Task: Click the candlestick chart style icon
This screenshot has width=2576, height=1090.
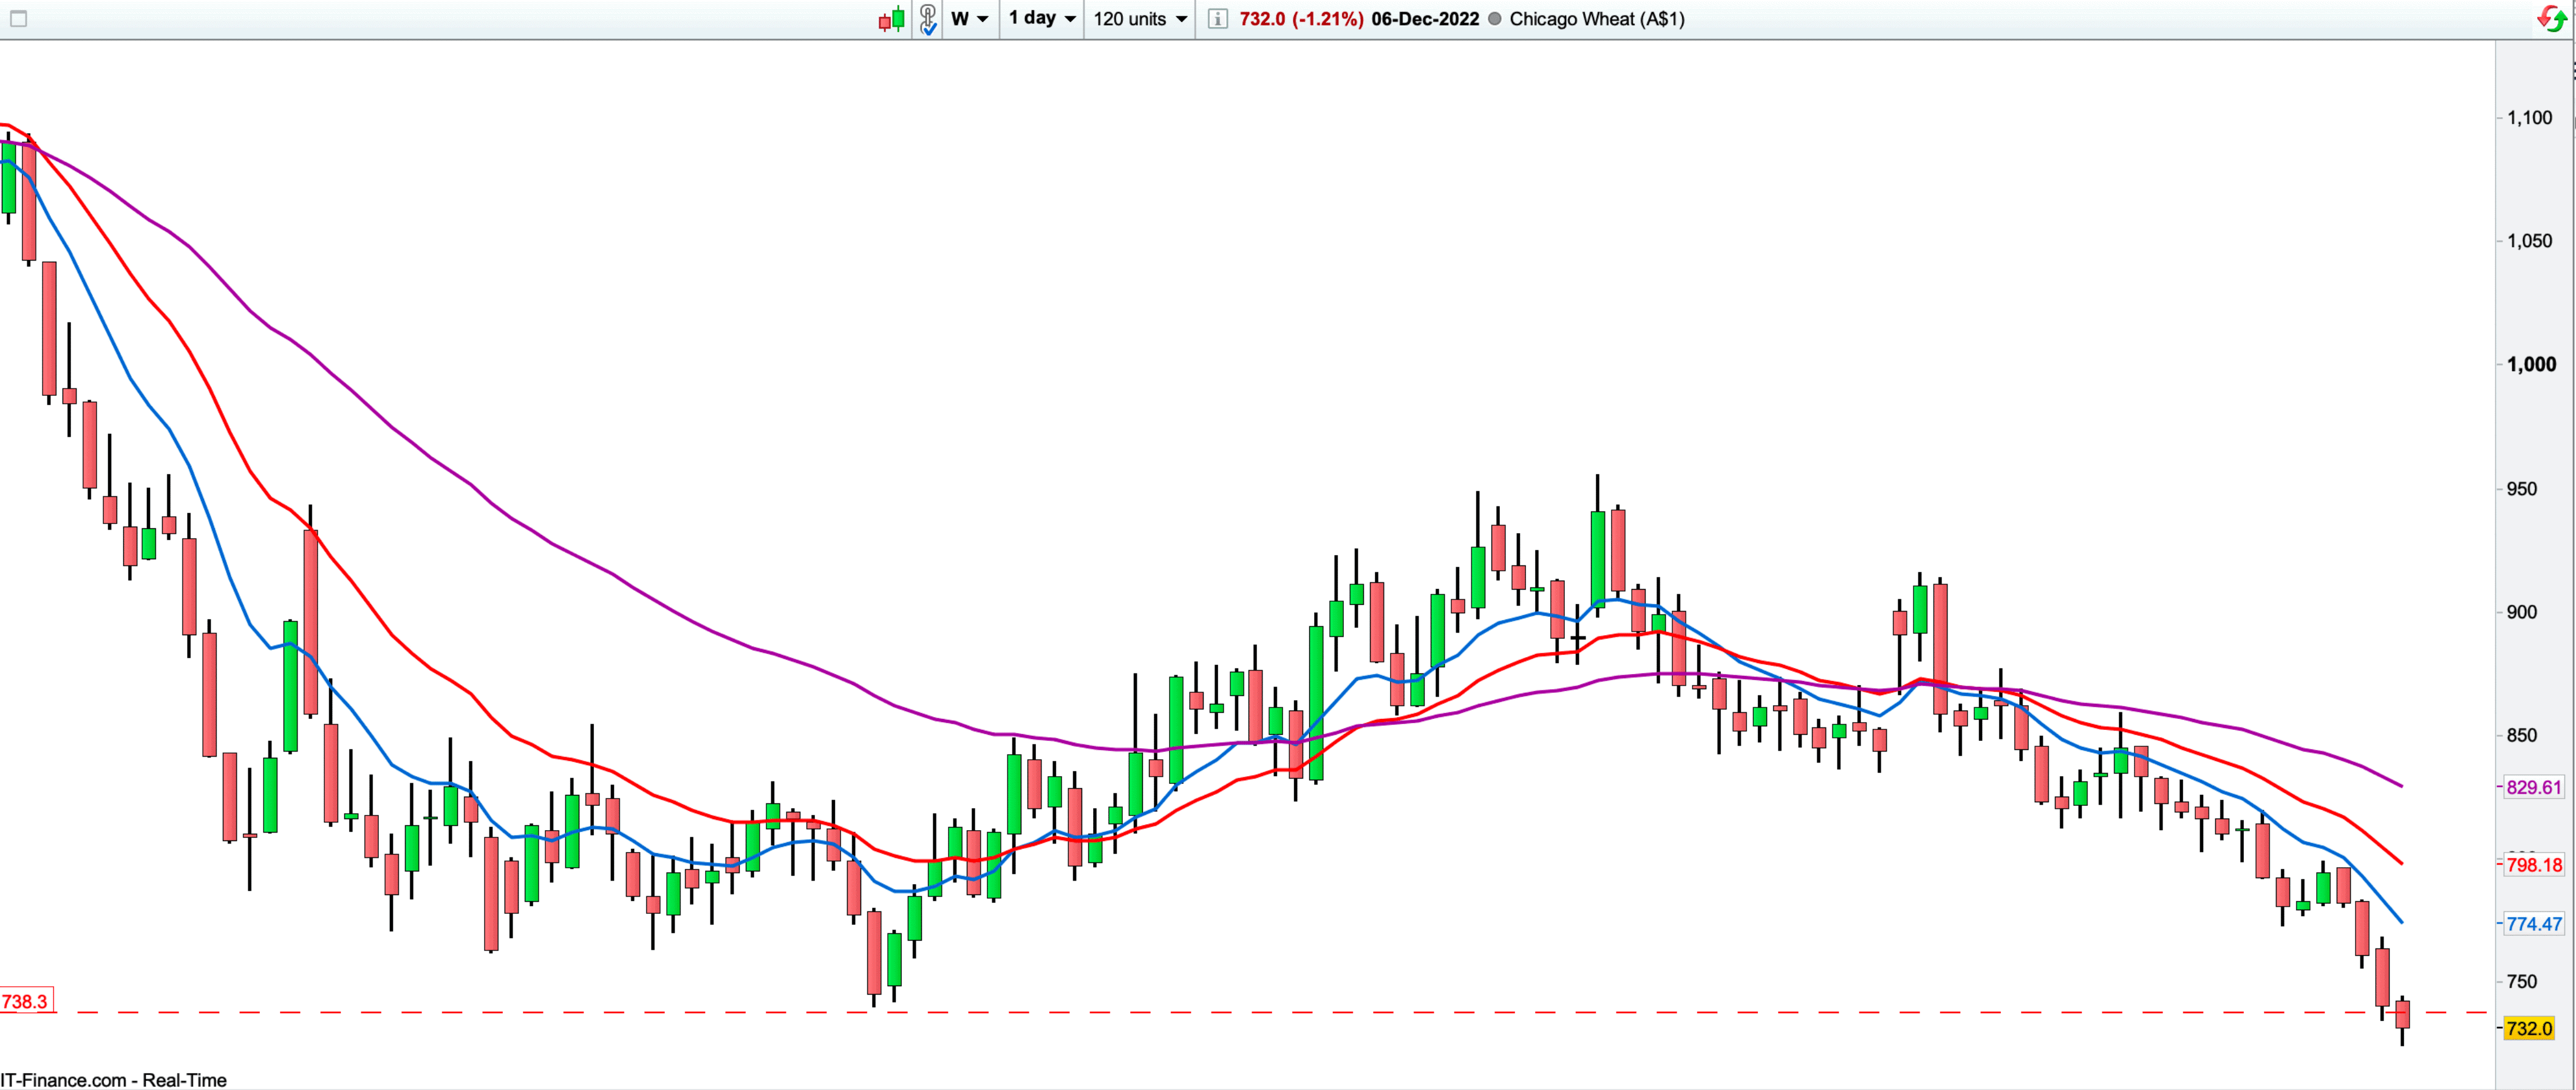Action: pos(891,19)
